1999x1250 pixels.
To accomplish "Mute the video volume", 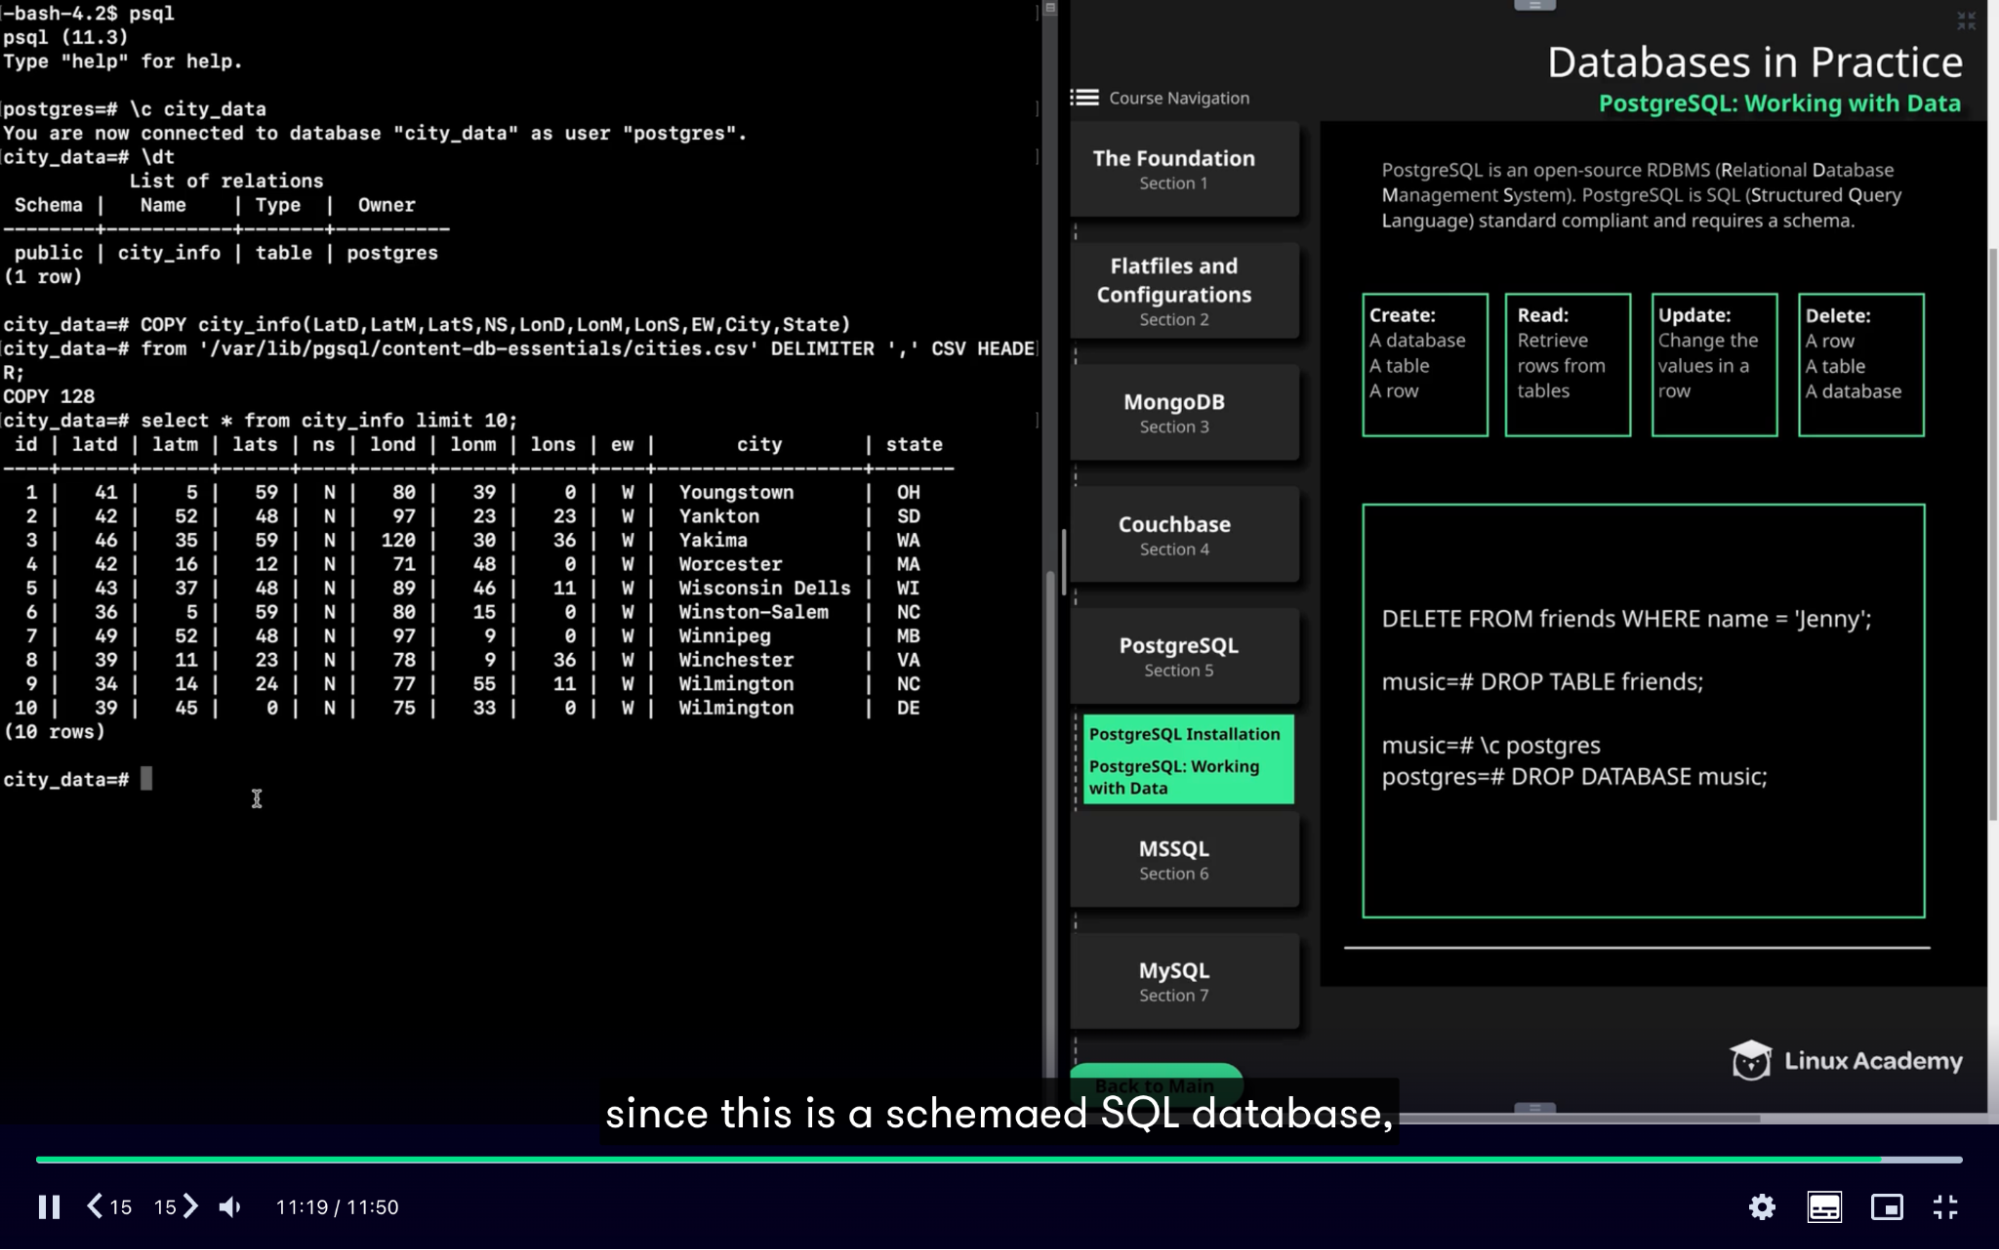I will tap(230, 1207).
